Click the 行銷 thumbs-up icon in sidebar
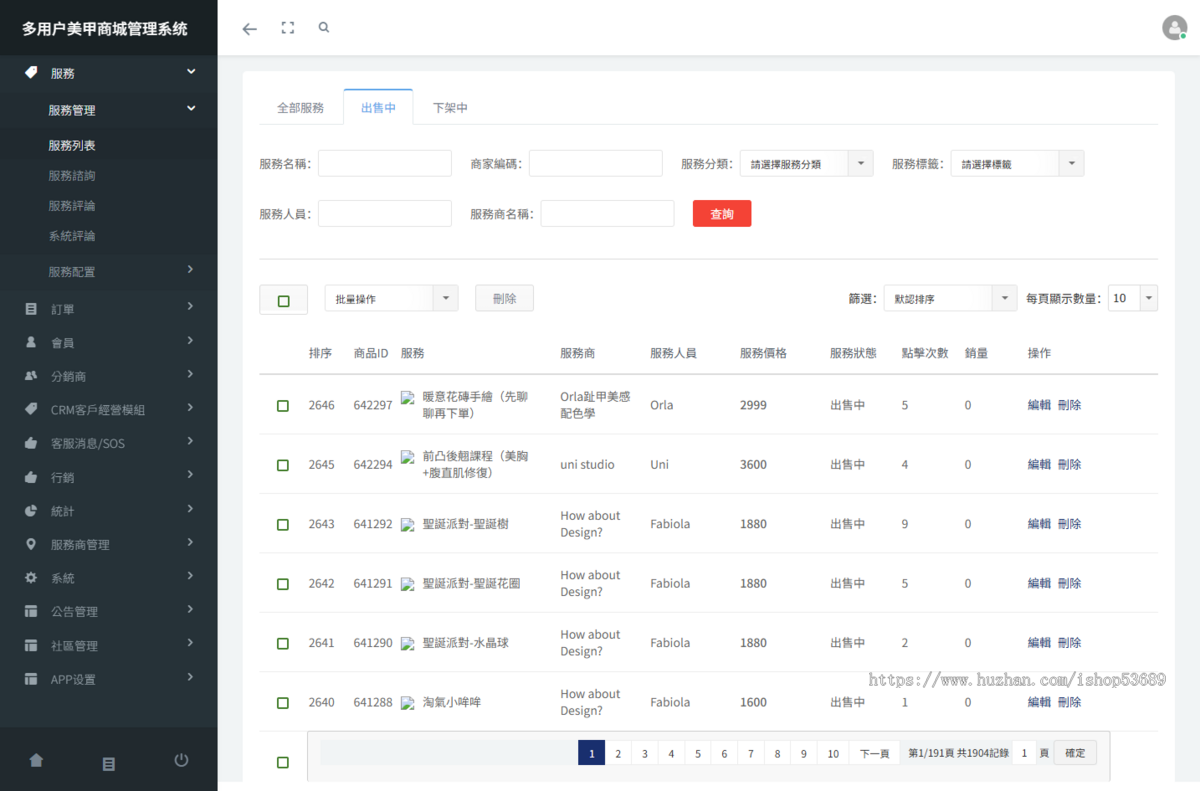1200x791 pixels. coord(31,477)
